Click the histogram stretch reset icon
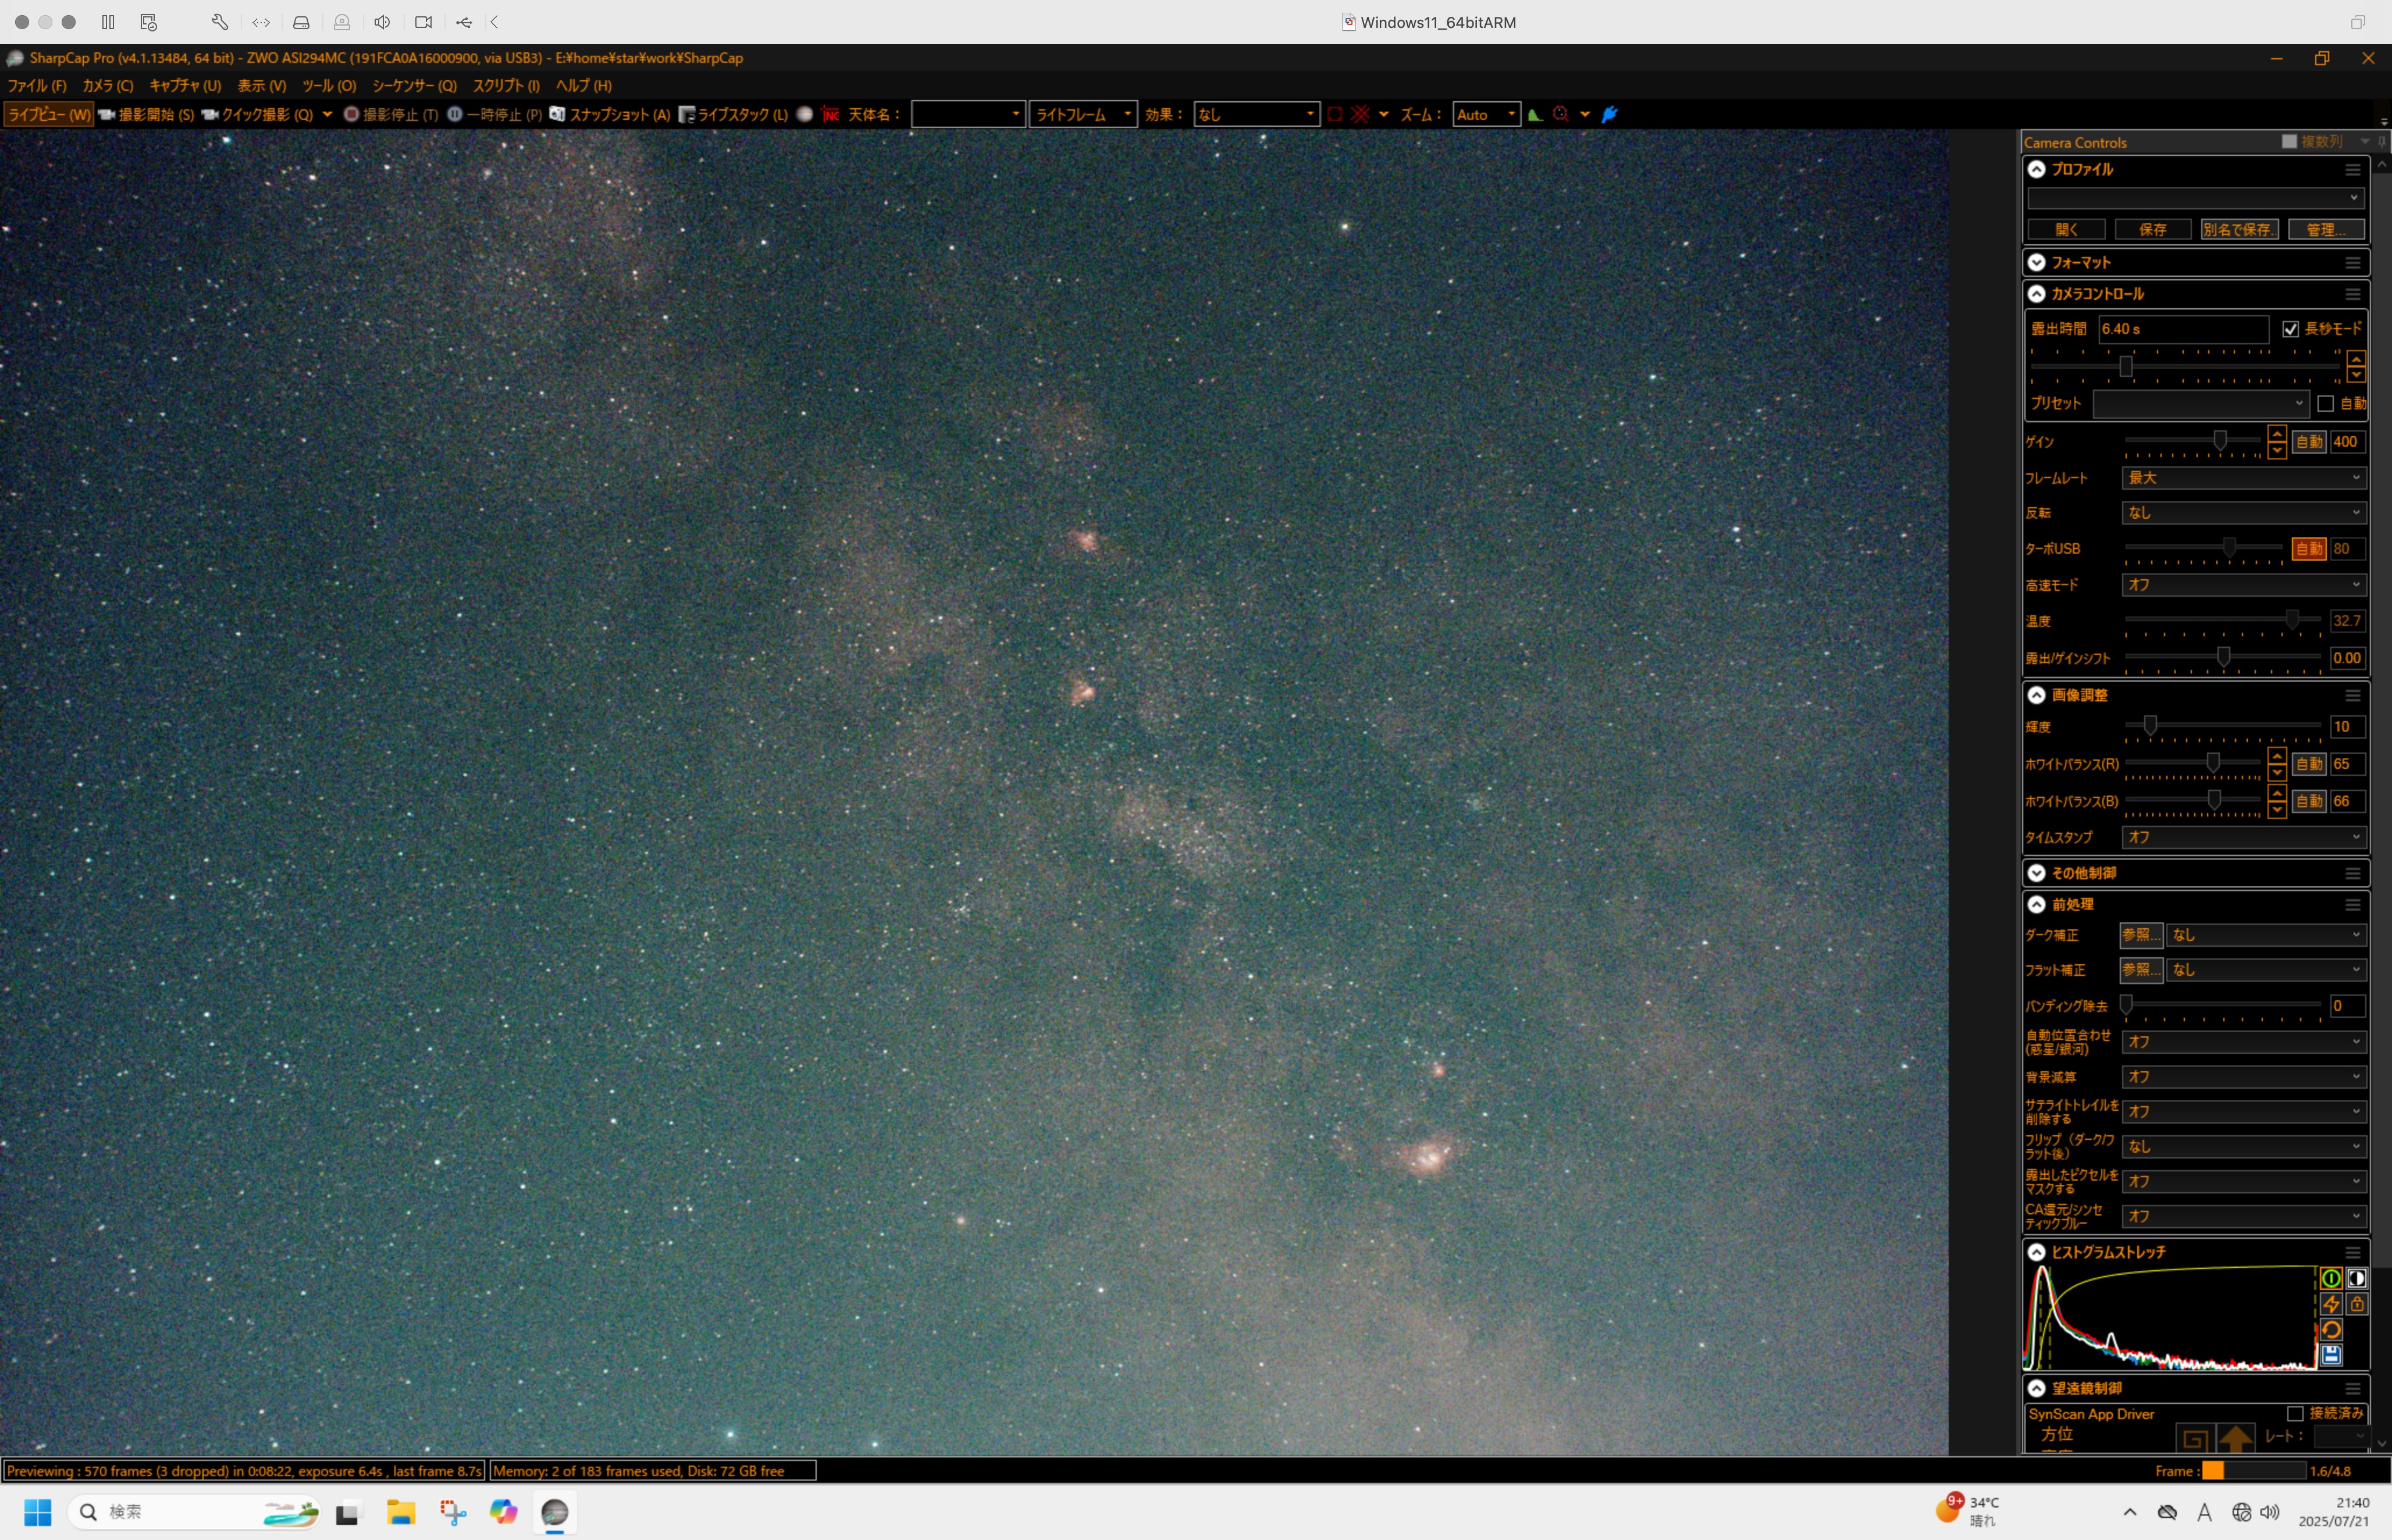The width and height of the screenshot is (2392, 1540). [2330, 1329]
